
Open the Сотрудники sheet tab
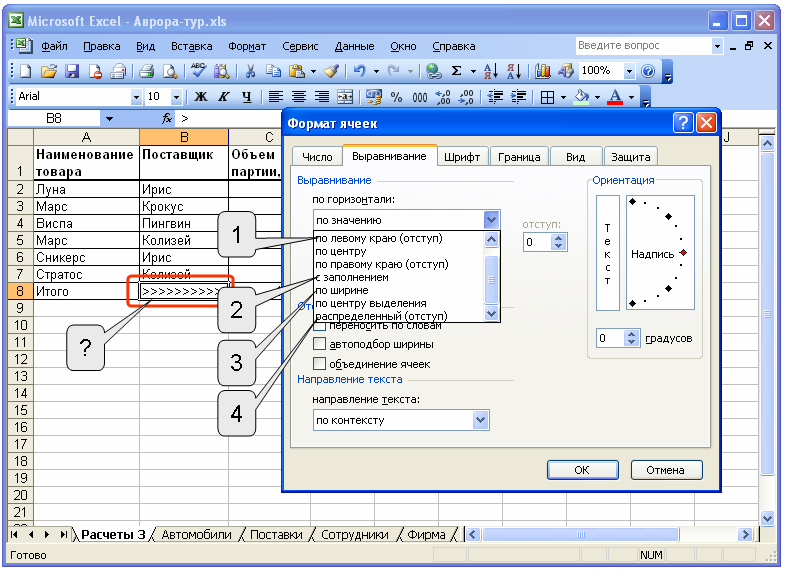[x=355, y=535]
